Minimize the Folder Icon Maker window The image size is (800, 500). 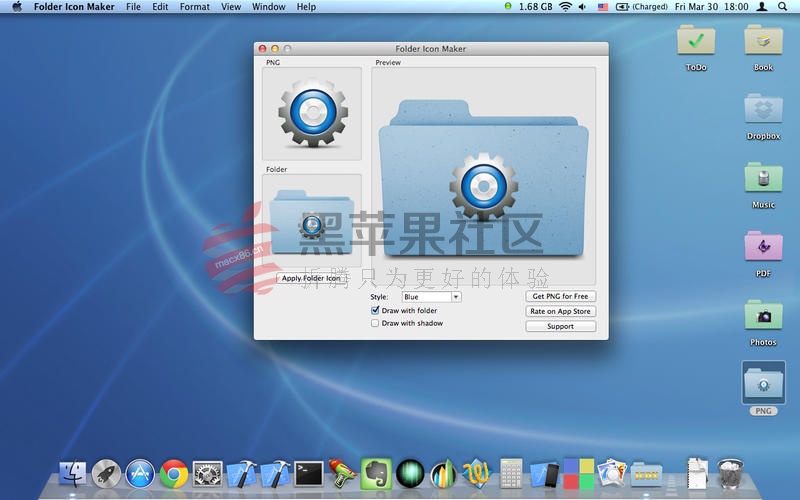[275, 48]
